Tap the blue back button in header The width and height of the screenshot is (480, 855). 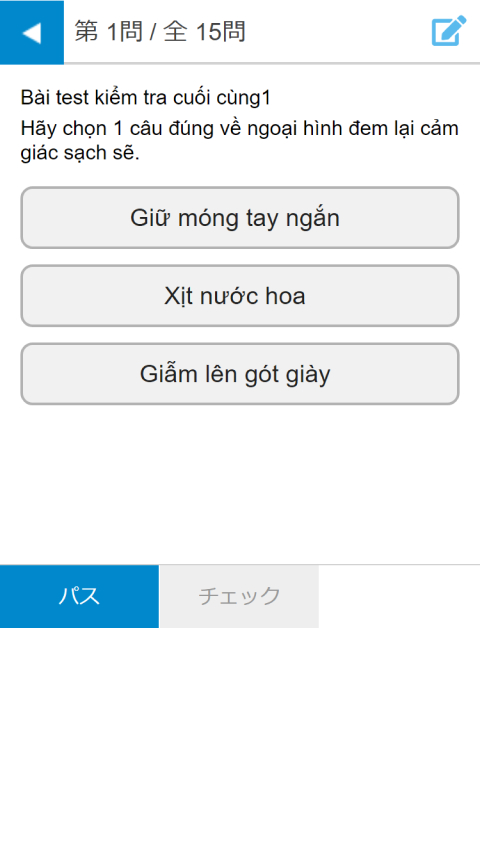(x=32, y=32)
